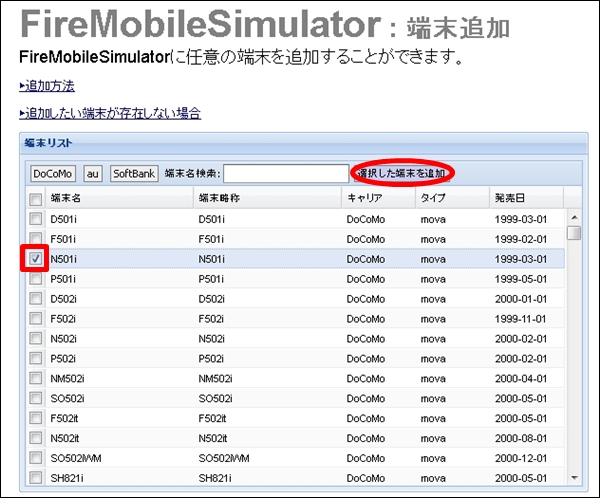Check the P502i row checkbox
The width and height of the screenshot is (600, 498).
tap(36, 358)
